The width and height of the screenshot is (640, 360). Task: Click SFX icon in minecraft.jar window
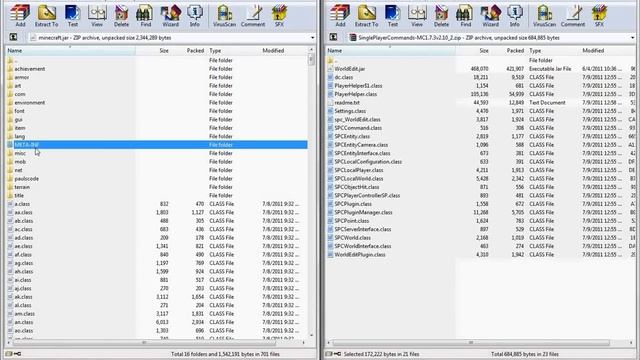pyautogui.click(x=279, y=16)
